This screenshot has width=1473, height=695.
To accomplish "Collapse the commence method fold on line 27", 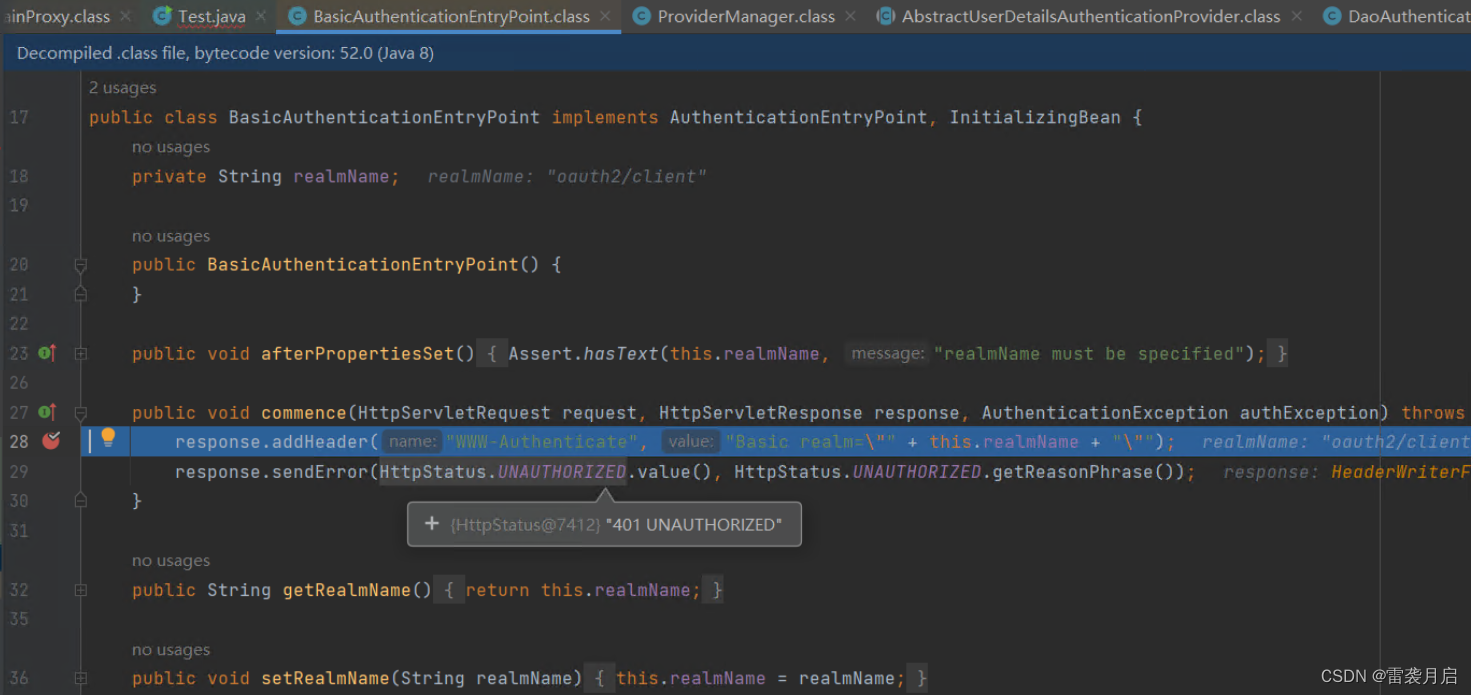I will (81, 412).
